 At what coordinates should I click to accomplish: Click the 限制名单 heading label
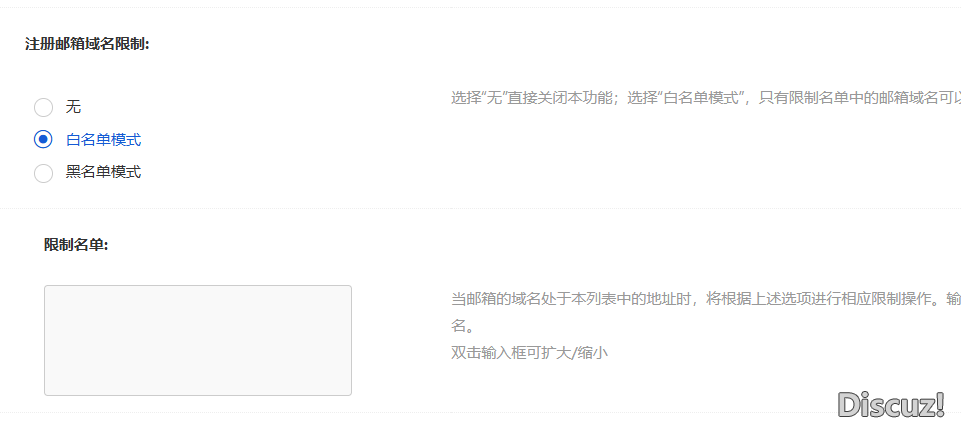coord(76,245)
